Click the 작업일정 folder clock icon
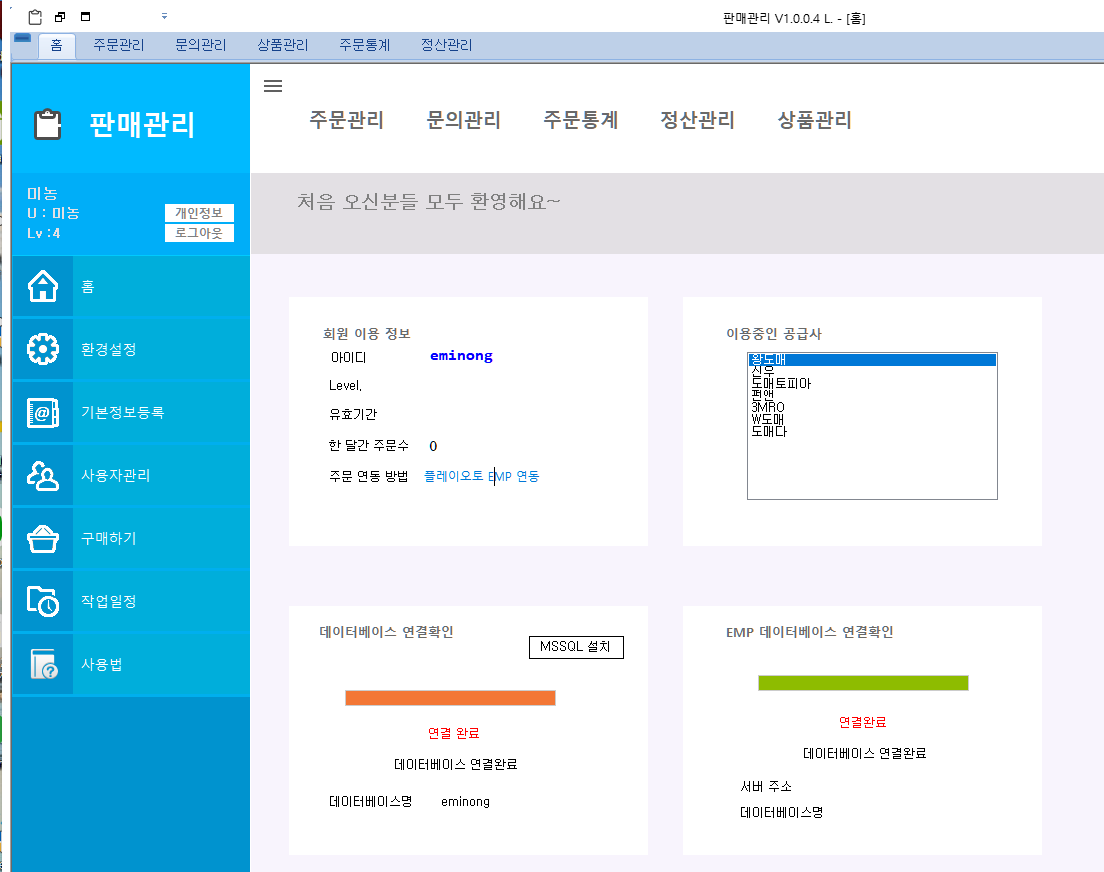The width and height of the screenshot is (1104, 872). (43, 601)
